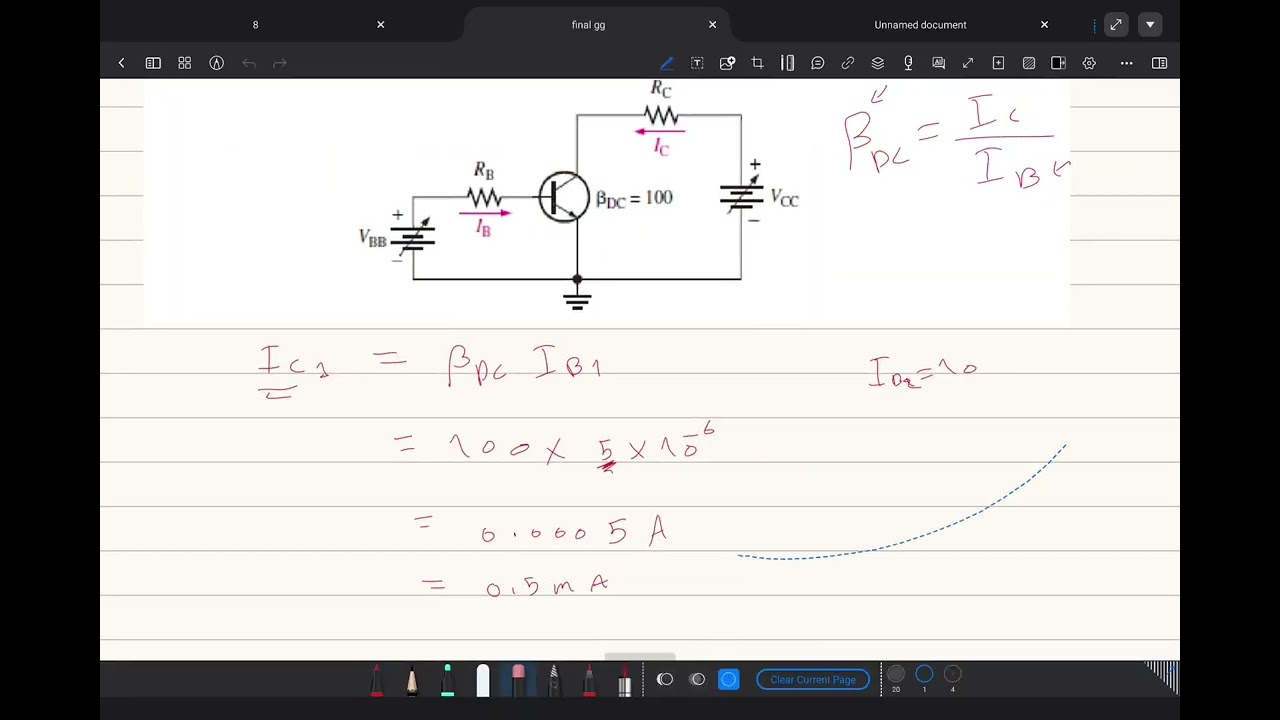
Task: Close the final gg tab
Action: pyautogui.click(x=712, y=24)
